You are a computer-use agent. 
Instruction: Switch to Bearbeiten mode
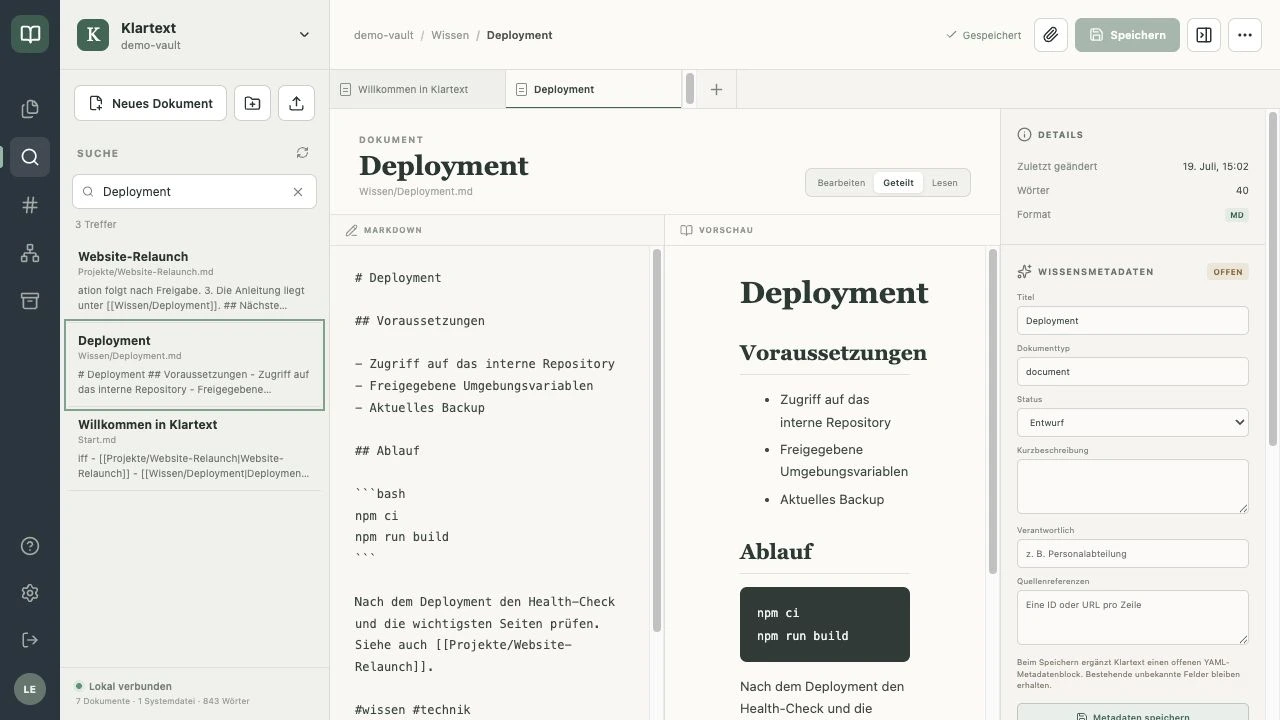coord(841,183)
